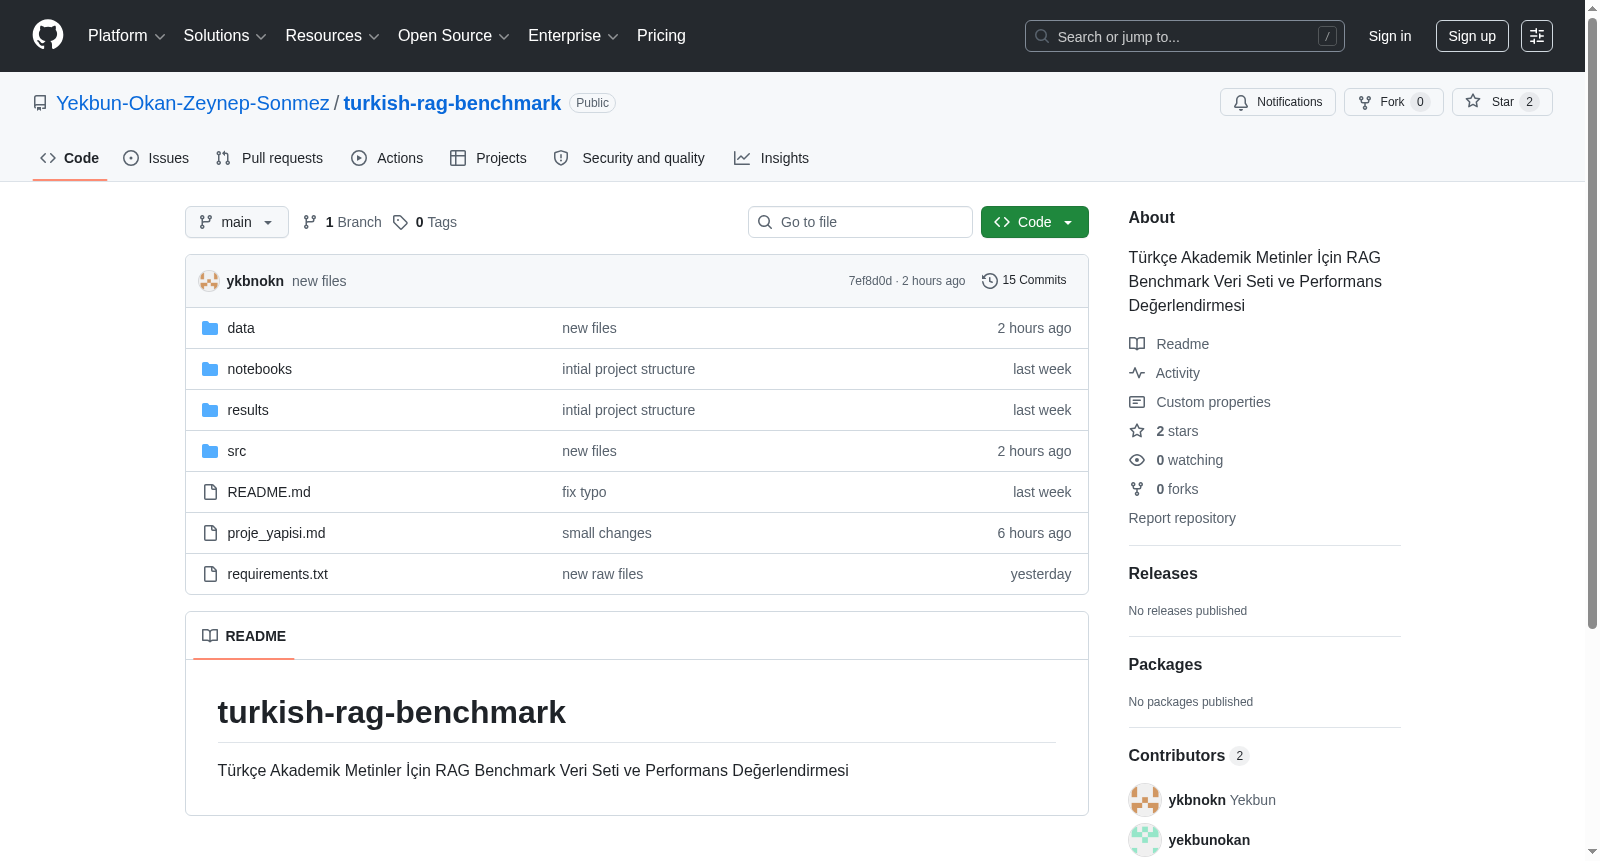Open the Yekbun-Okan-Zeynep-Sonmez owner link
Screen dimensions: 1600x861
click(x=193, y=103)
